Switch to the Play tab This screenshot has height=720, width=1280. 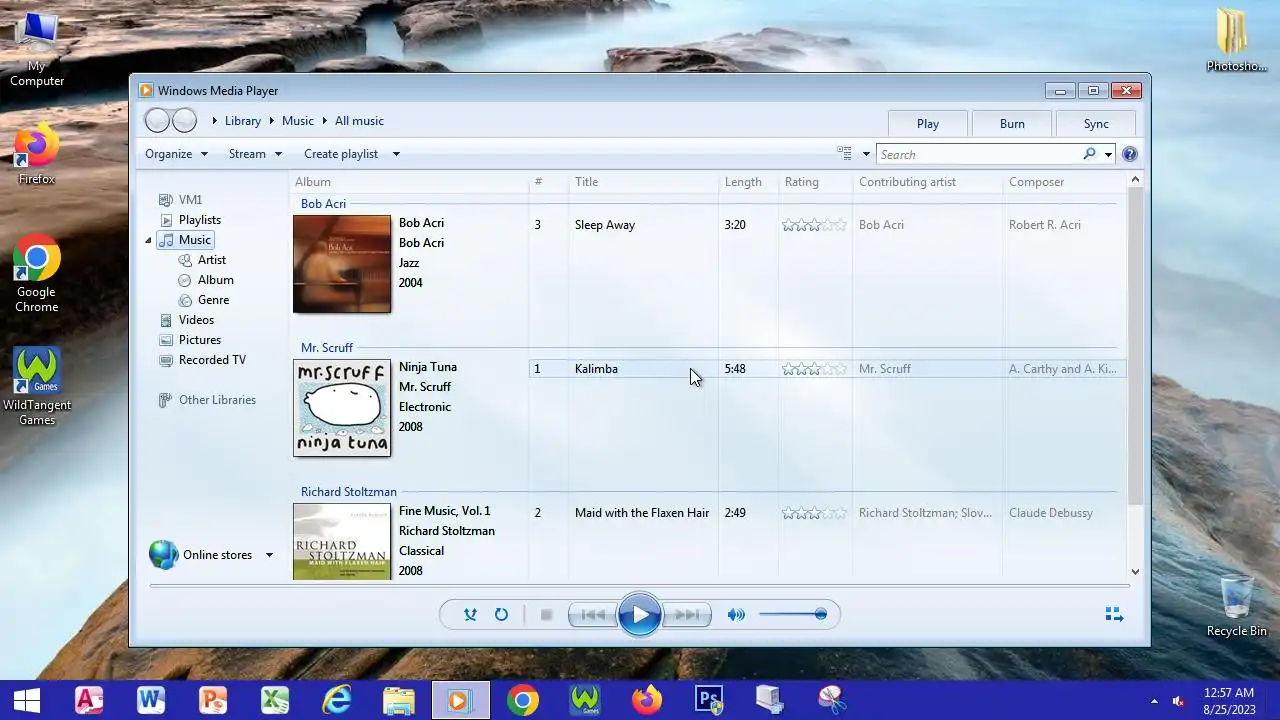[928, 124]
